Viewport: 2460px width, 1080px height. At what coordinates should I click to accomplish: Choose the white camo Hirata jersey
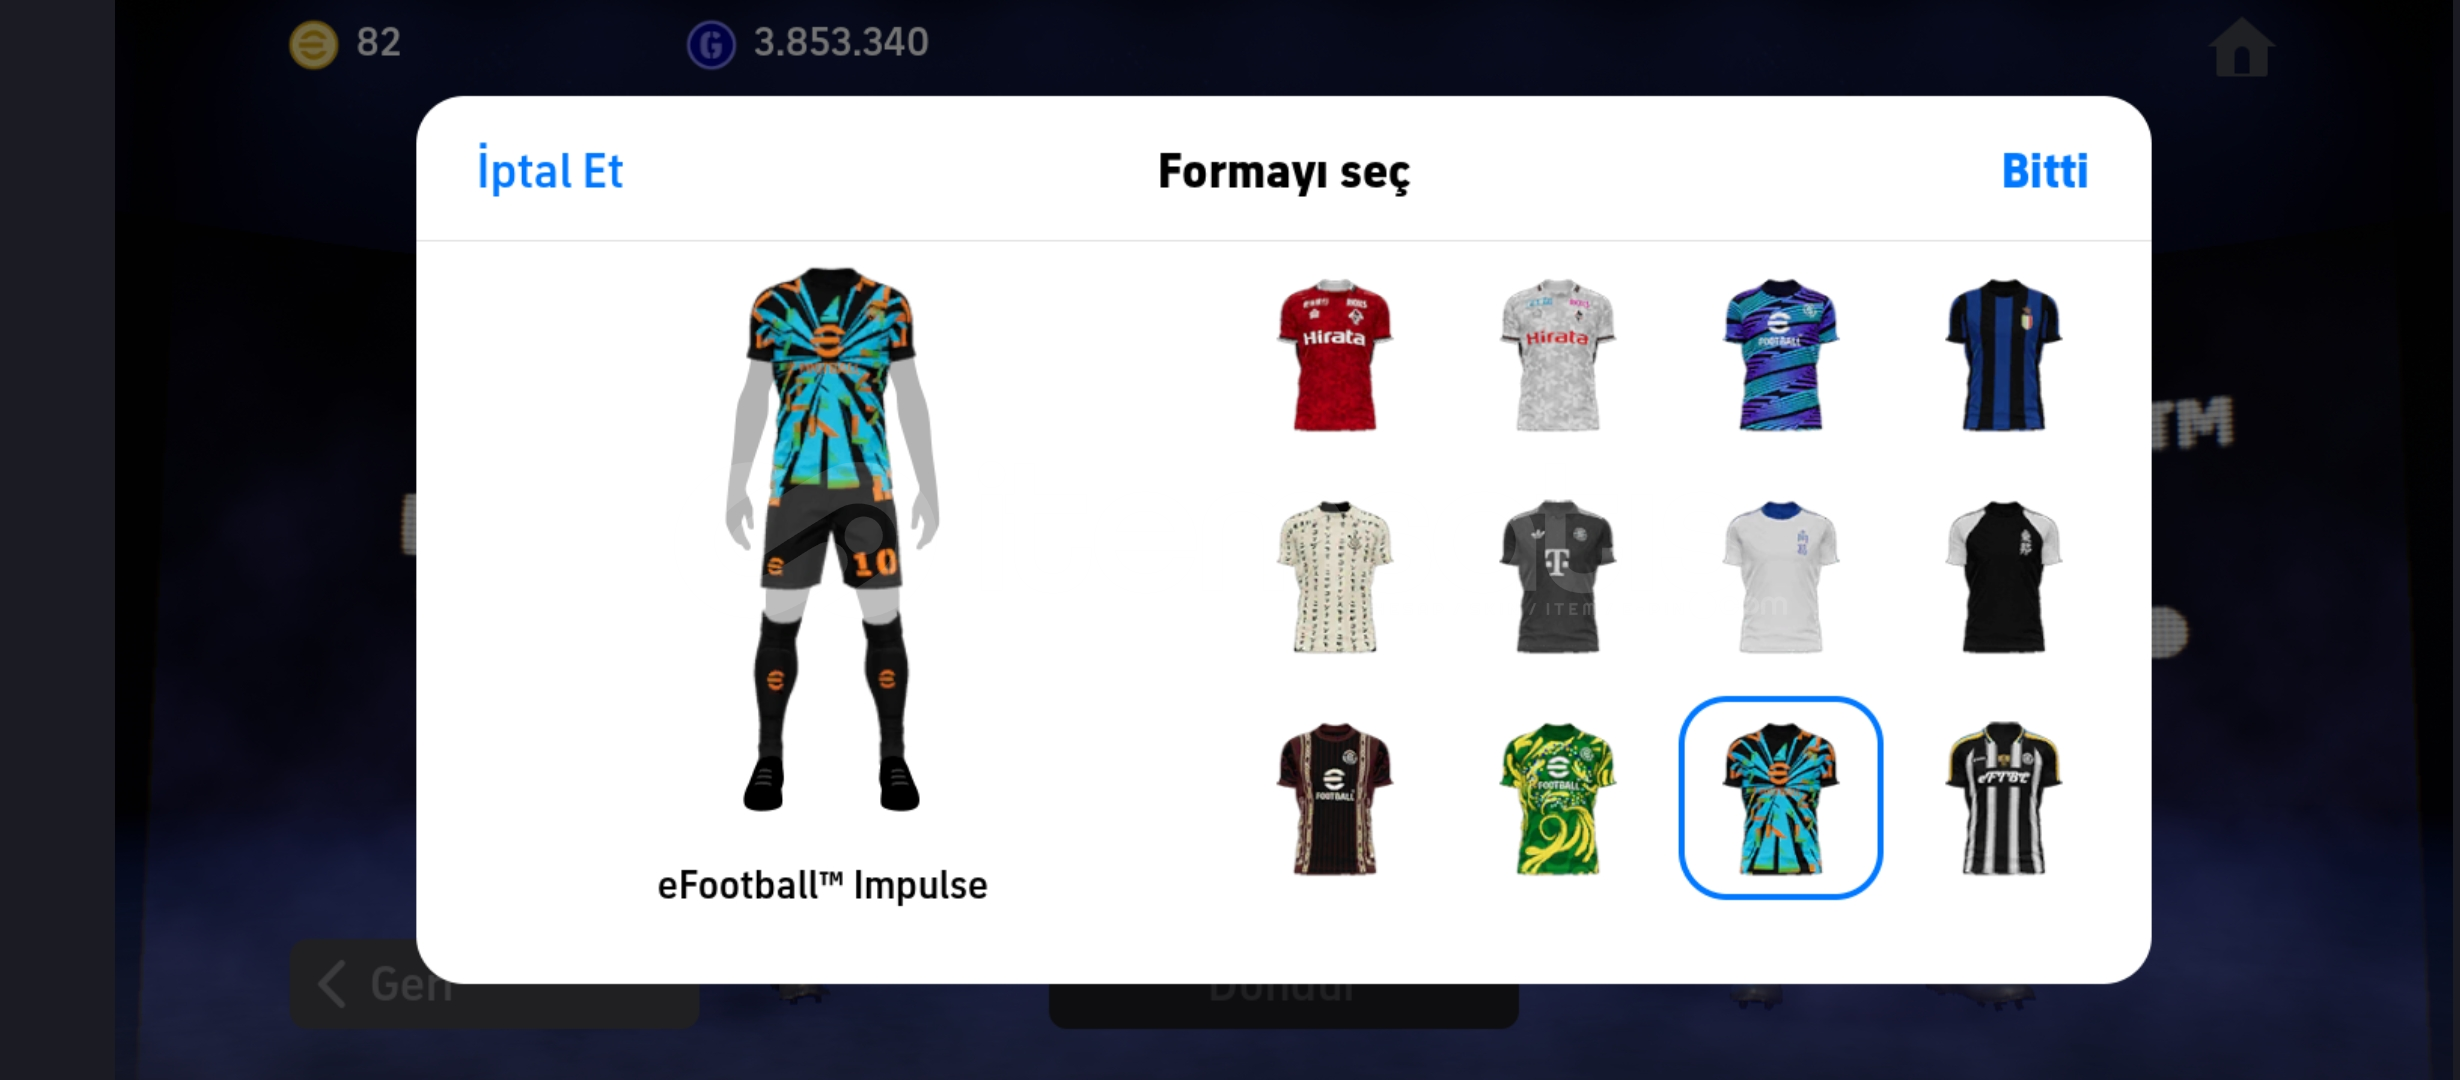point(1557,355)
